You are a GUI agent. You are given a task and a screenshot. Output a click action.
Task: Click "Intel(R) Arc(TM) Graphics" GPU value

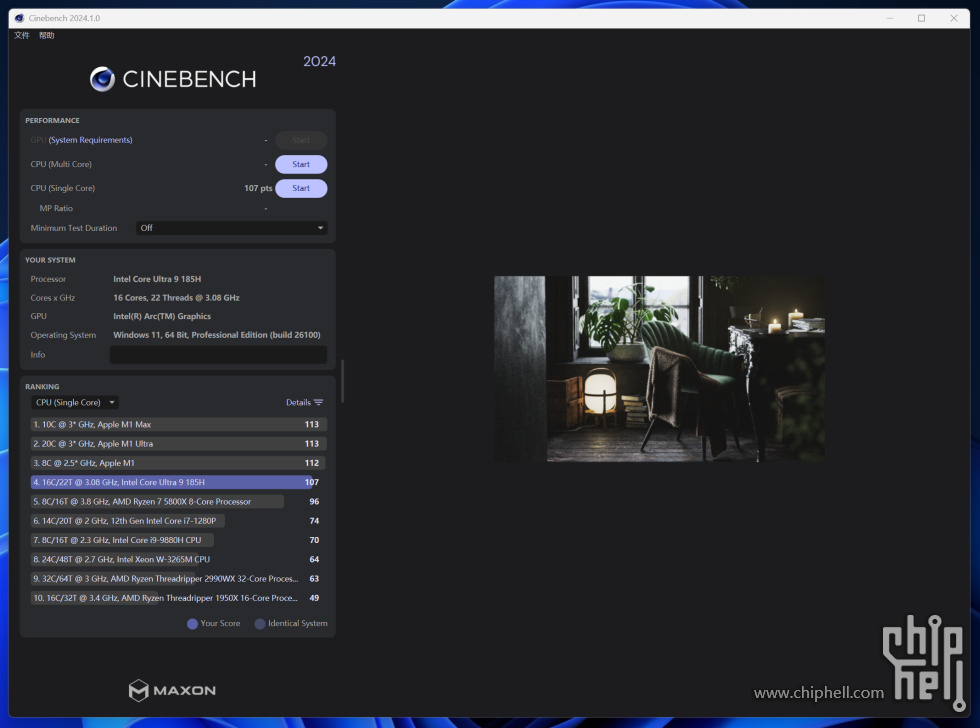pyautogui.click(x=162, y=316)
